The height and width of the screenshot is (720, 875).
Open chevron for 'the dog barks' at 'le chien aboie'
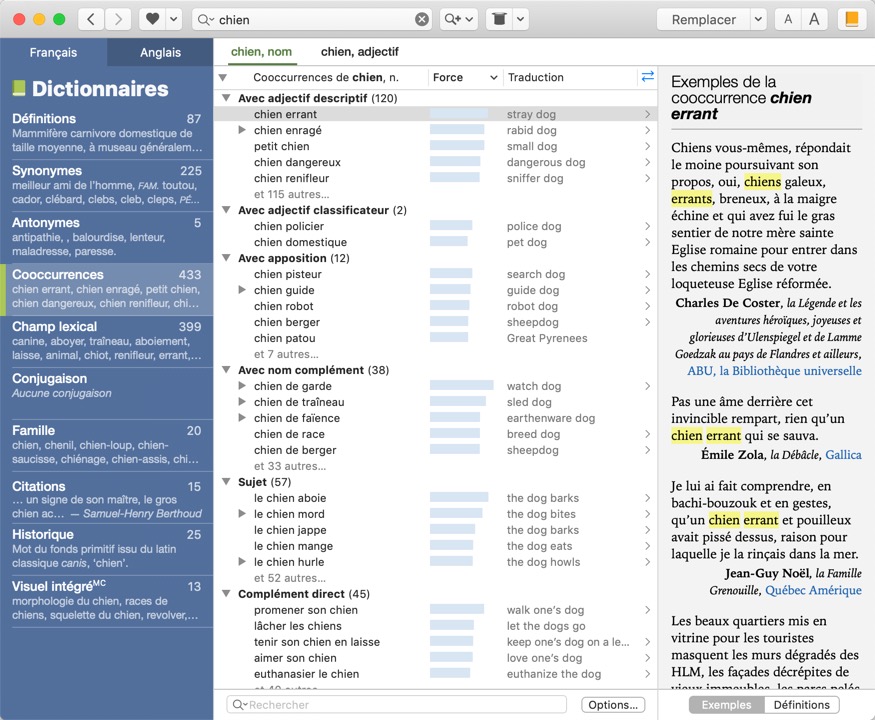coord(647,498)
